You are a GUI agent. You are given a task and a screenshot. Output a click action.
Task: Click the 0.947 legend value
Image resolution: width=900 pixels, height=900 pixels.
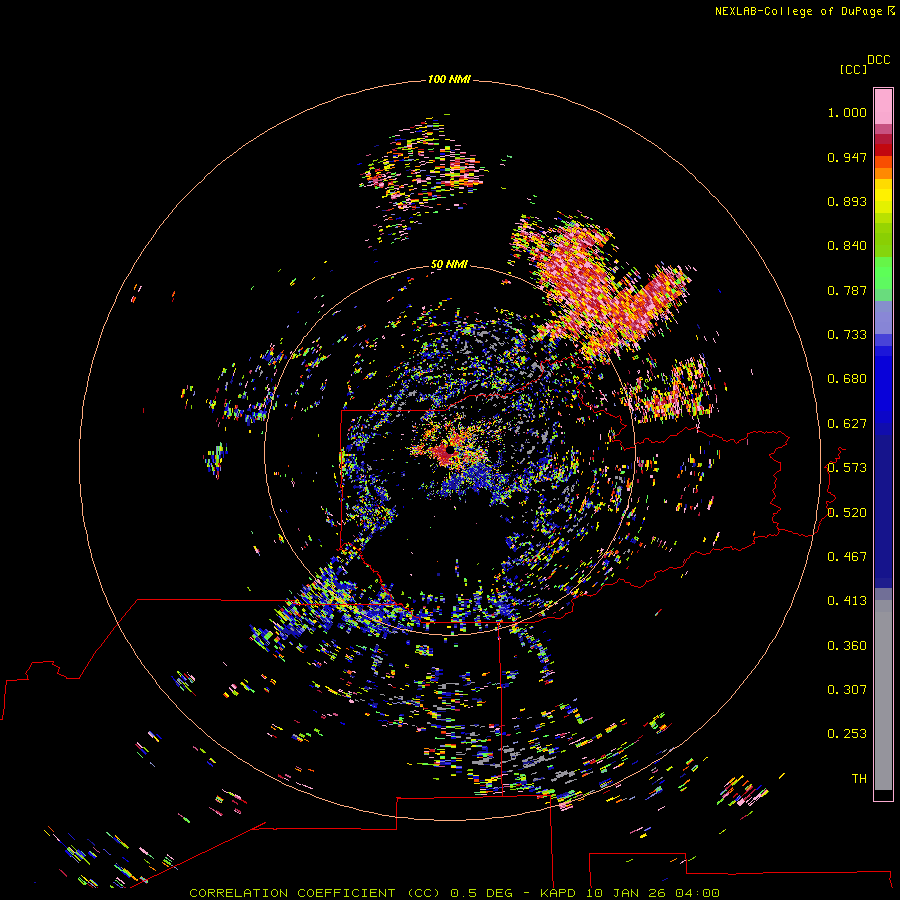pyautogui.click(x=847, y=157)
